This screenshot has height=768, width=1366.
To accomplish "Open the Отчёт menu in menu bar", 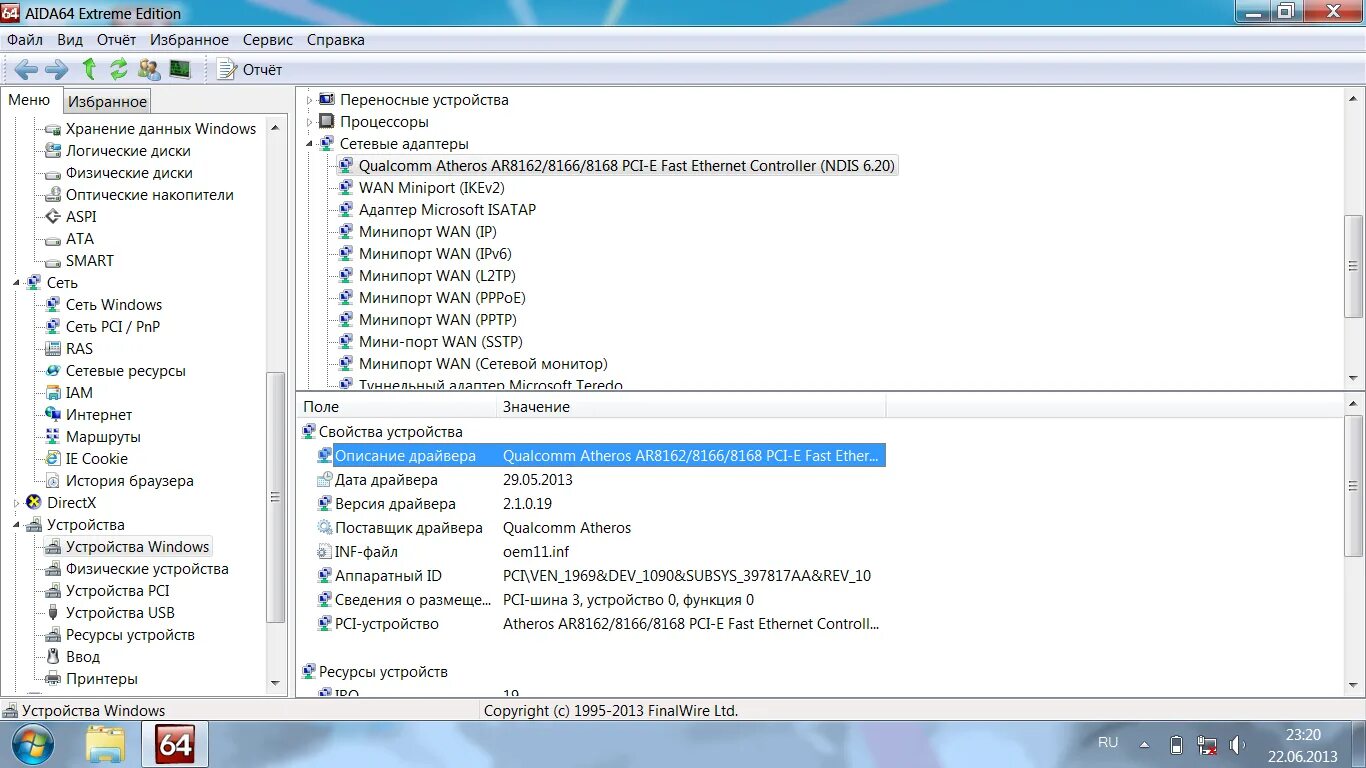I will (116, 40).
